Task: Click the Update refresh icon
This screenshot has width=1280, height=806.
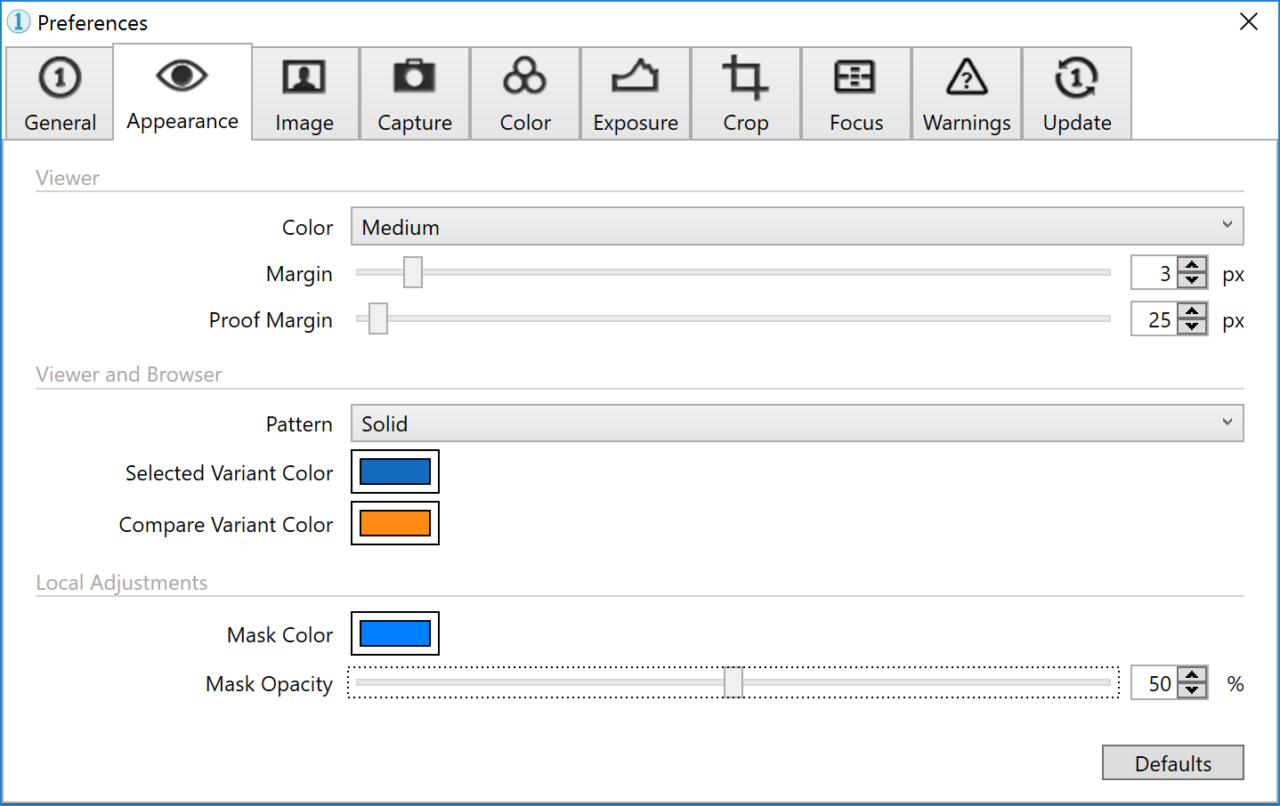Action: [x=1076, y=76]
